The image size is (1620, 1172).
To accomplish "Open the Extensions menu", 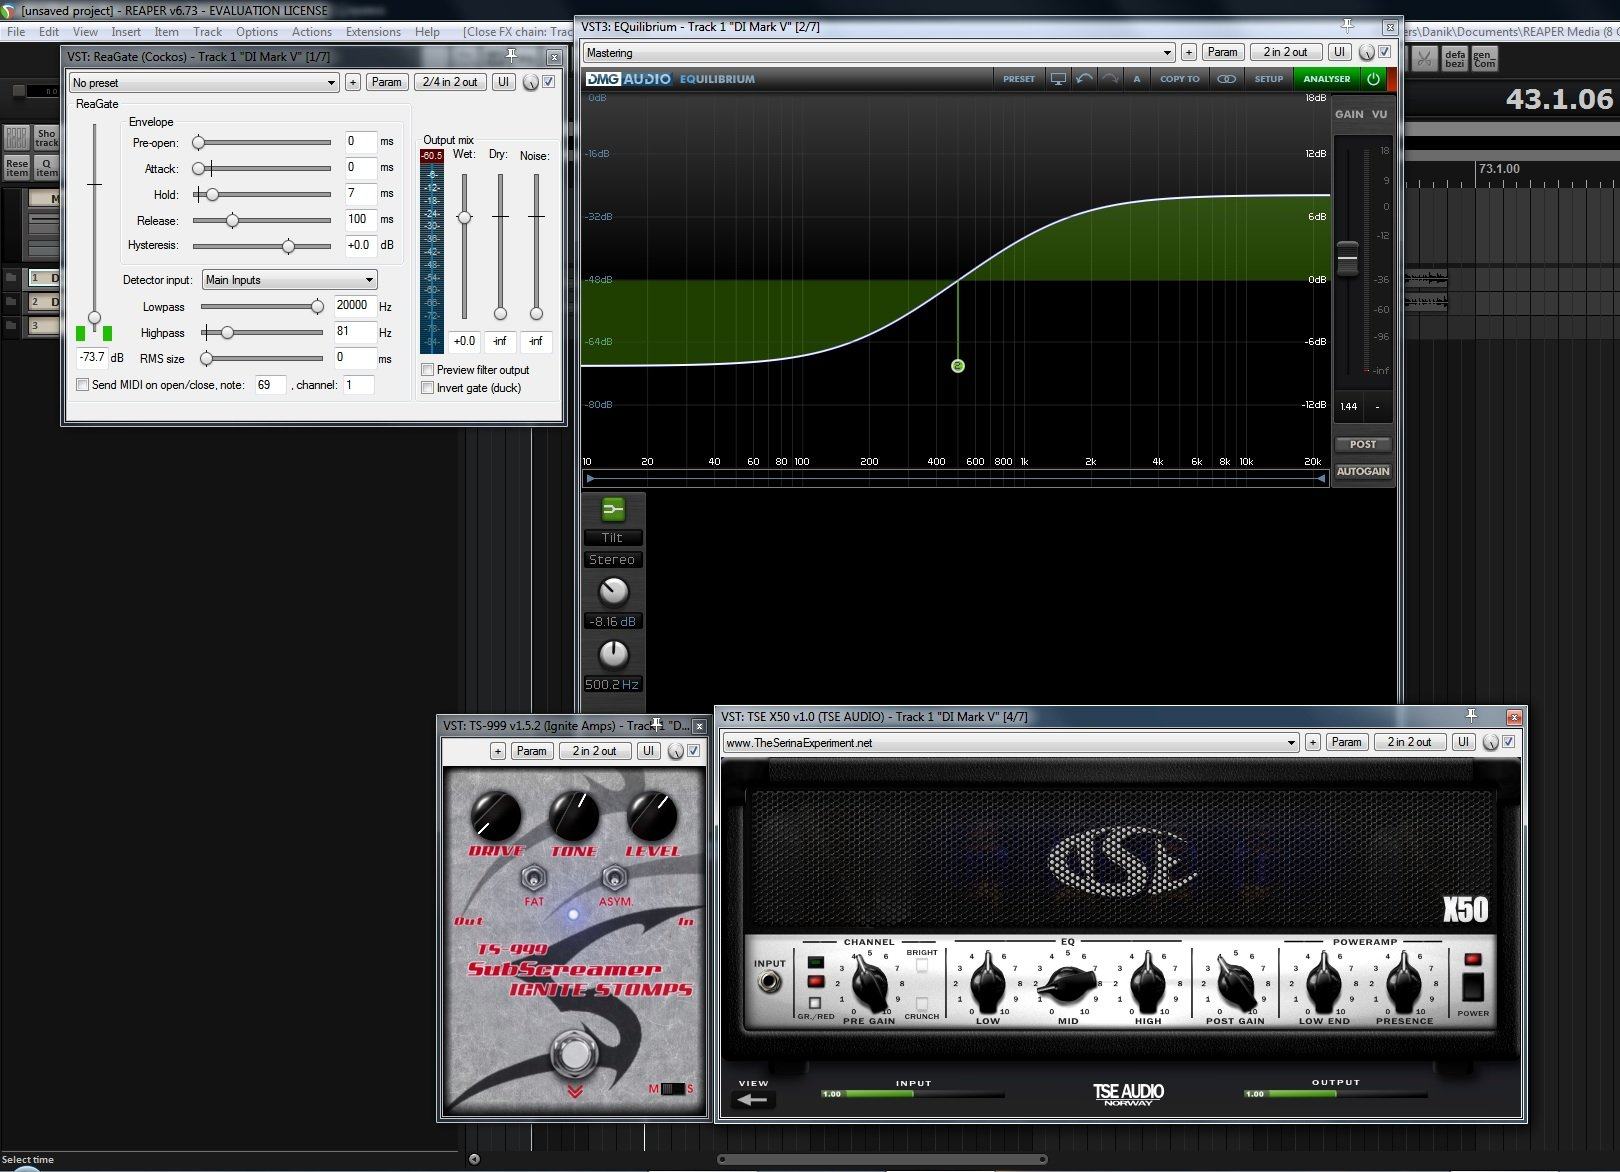I will (372, 32).
